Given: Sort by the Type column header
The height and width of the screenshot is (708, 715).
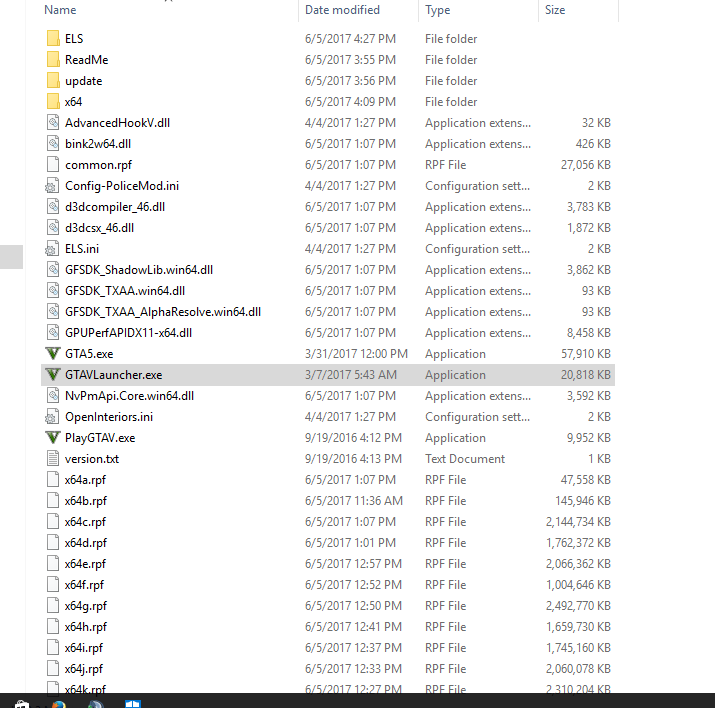Looking at the screenshot, I should pos(437,10).
